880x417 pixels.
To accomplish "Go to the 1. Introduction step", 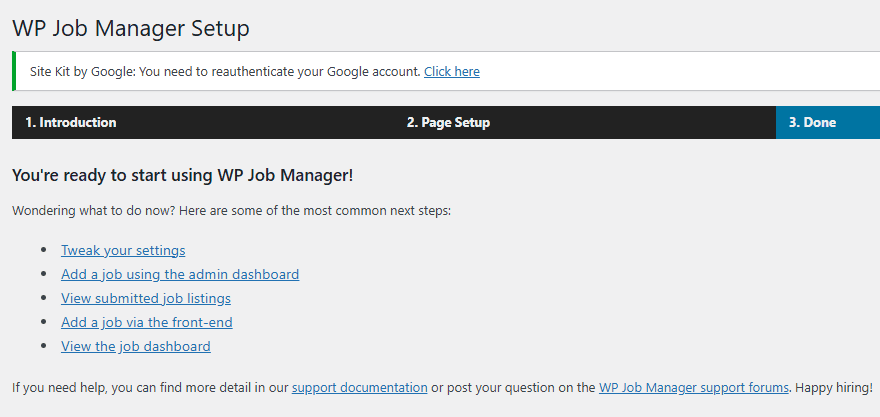I will pyautogui.click(x=71, y=122).
